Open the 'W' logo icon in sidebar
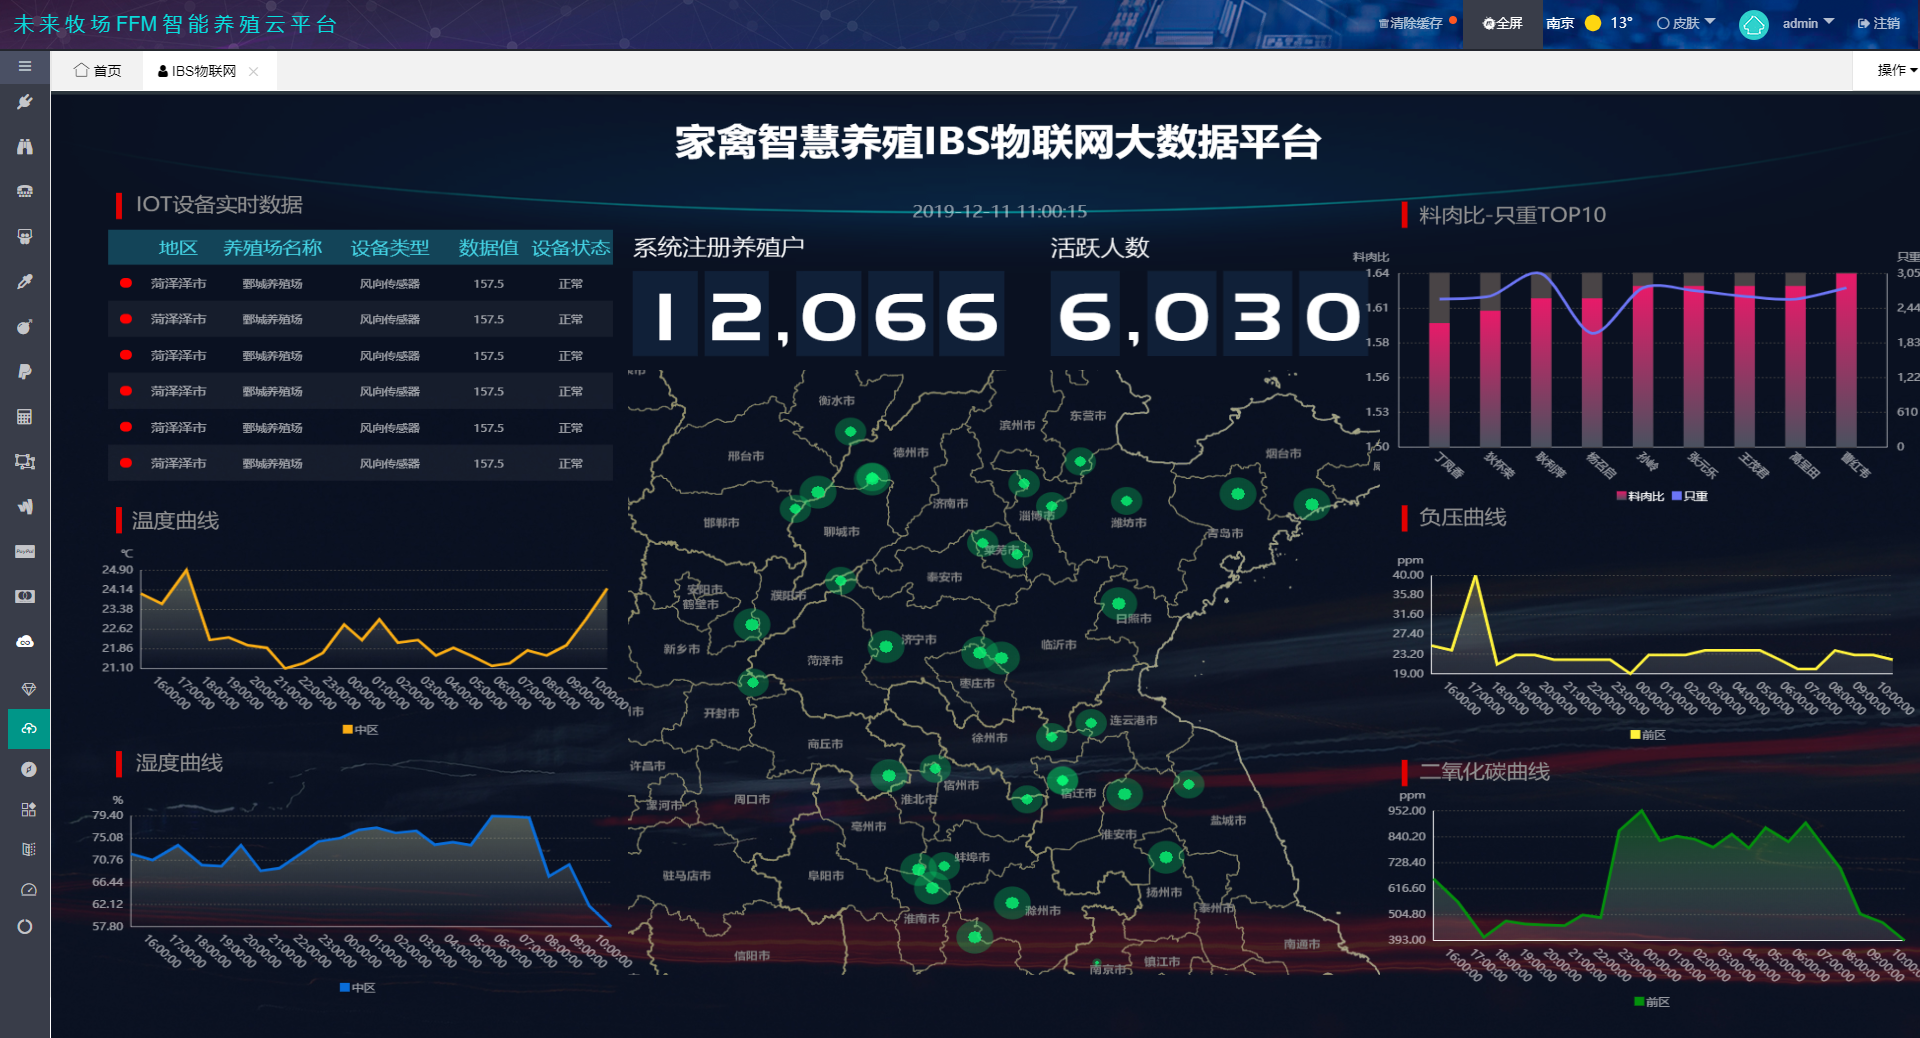 point(25,506)
